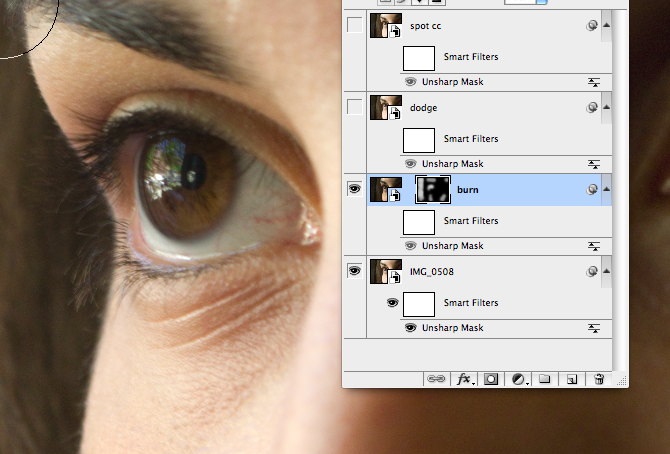The width and height of the screenshot is (670, 454).
Task: Open blending options for burn Unsharp Mask
Action: (594, 246)
